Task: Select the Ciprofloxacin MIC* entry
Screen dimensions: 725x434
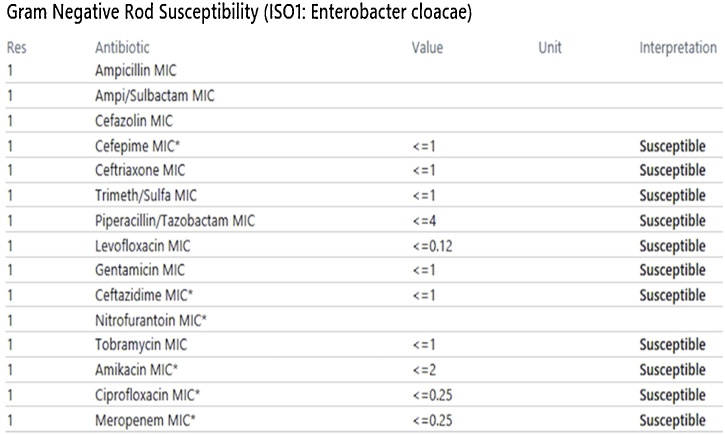Action: (x=147, y=395)
